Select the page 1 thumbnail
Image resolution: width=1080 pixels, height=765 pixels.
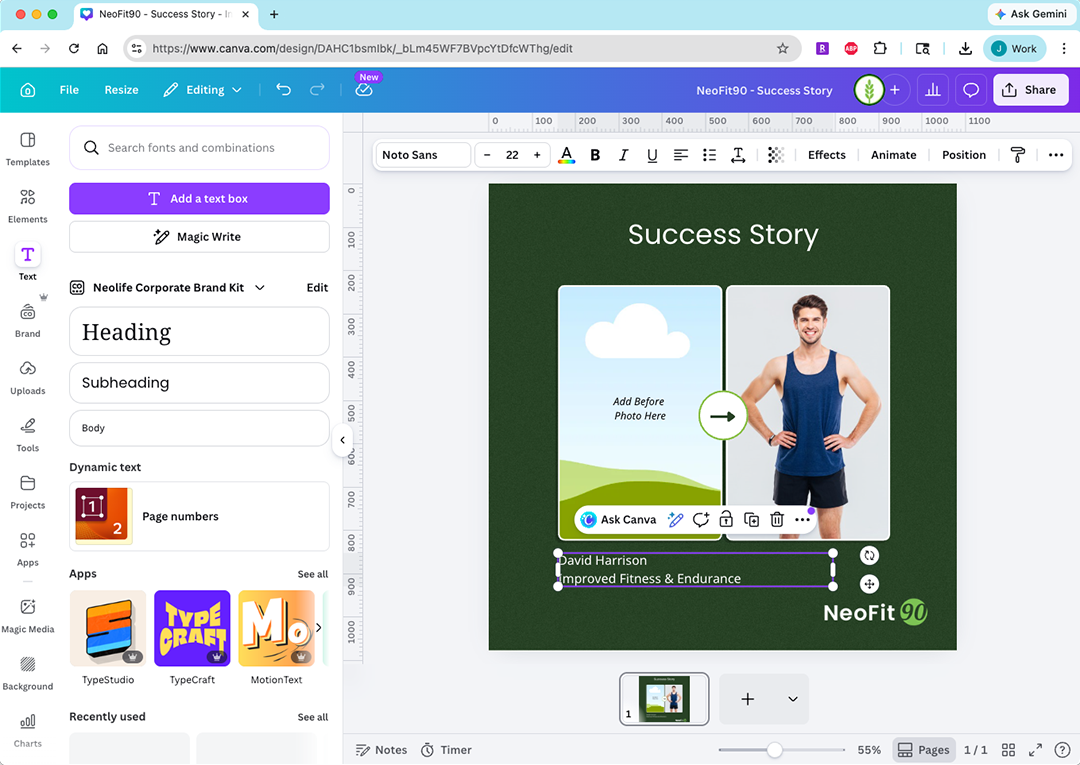(x=664, y=698)
